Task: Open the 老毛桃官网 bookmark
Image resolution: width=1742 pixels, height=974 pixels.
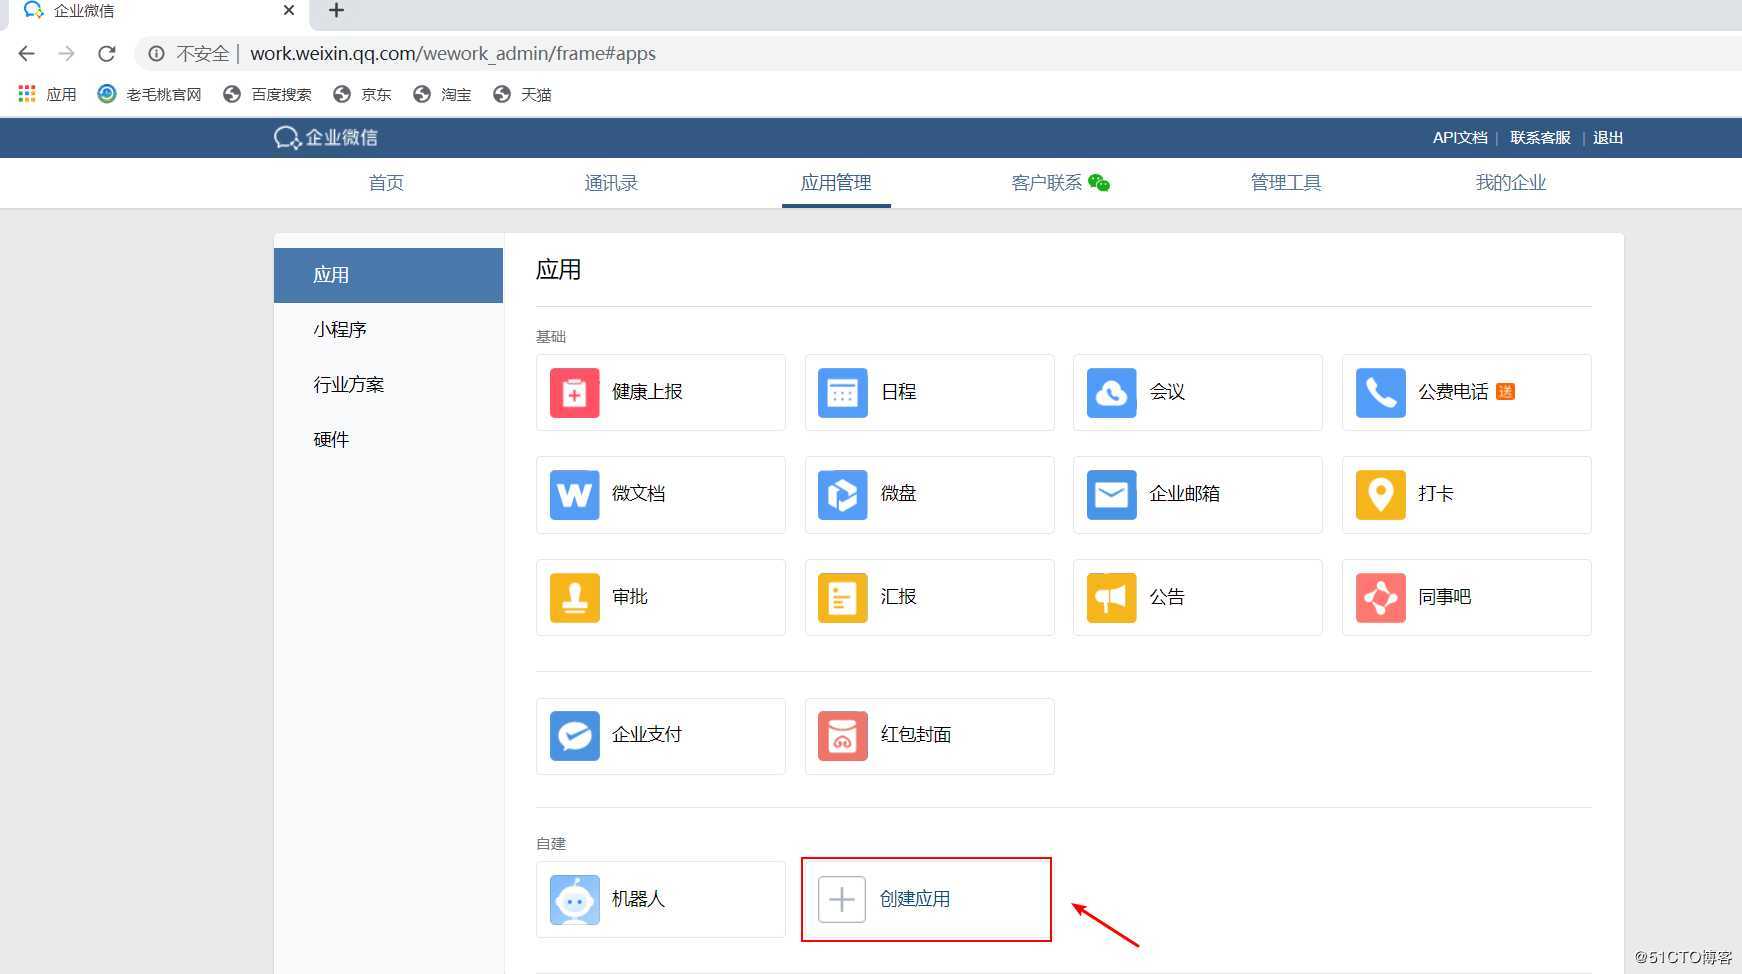Action: tap(150, 94)
